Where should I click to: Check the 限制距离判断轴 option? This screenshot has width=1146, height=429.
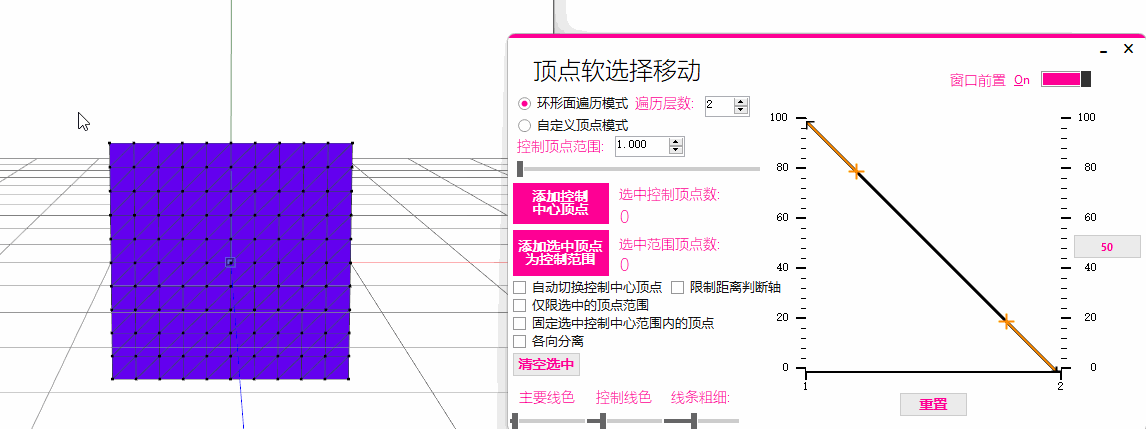(677, 288)
